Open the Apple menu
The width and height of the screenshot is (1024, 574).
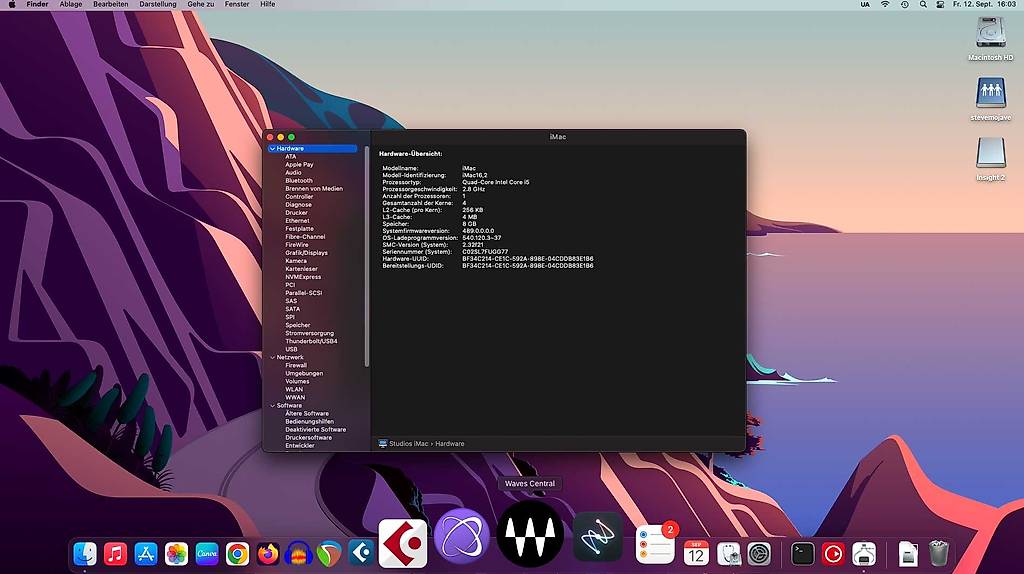(x=11, y=5)
